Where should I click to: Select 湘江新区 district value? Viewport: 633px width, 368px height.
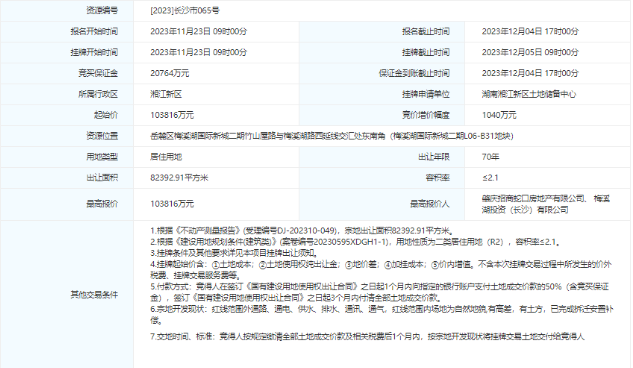166,94
